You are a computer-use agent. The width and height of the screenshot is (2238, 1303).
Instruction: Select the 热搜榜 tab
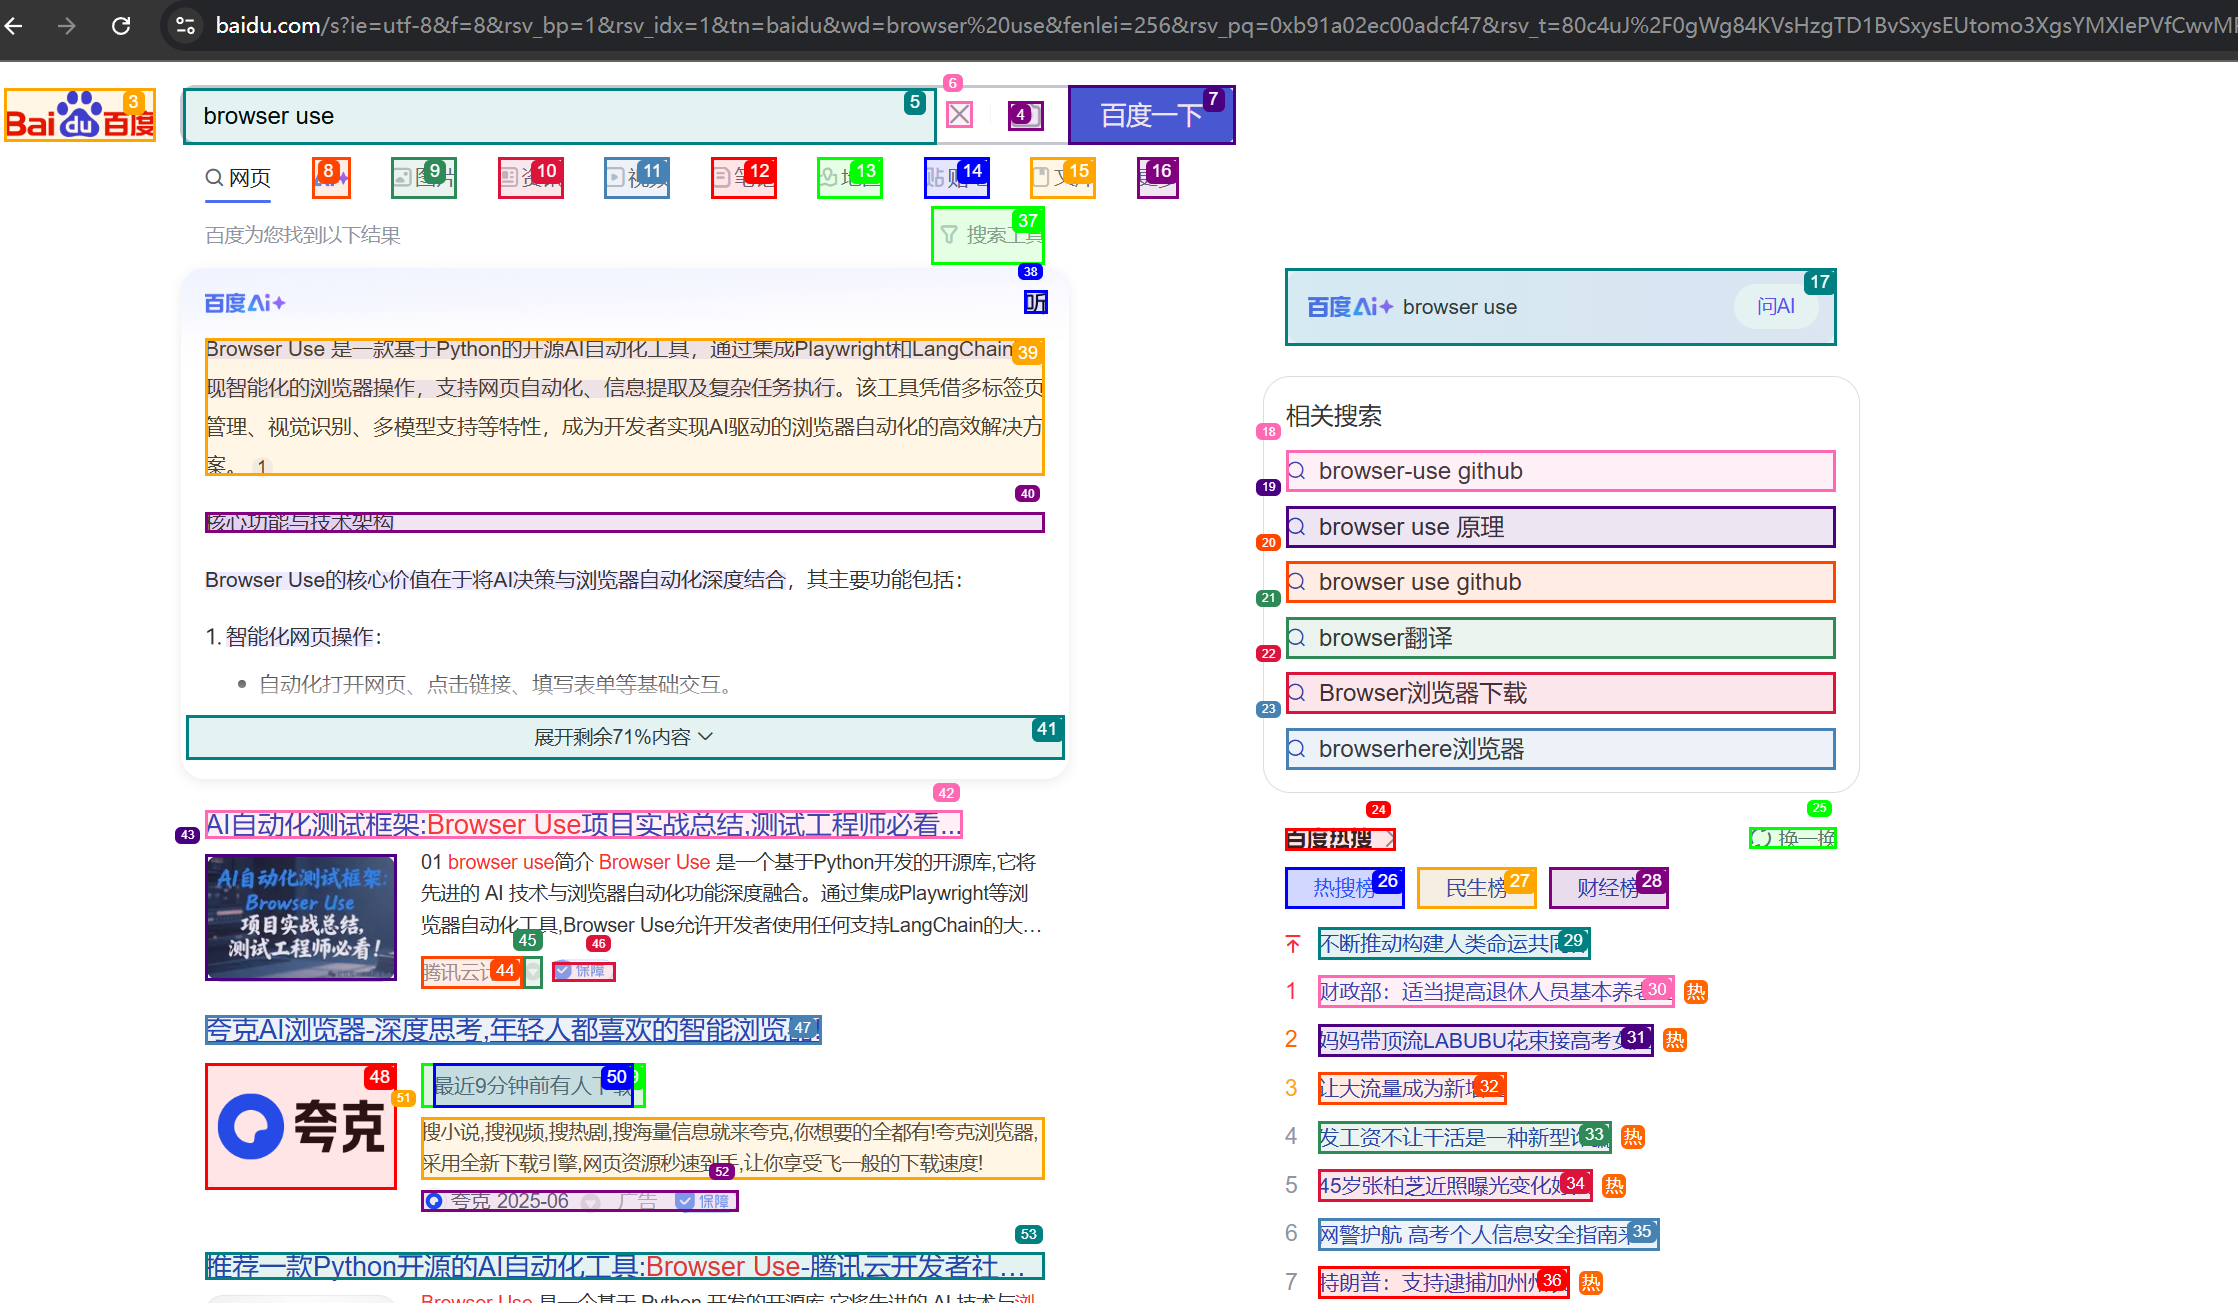coord(1344,888)
